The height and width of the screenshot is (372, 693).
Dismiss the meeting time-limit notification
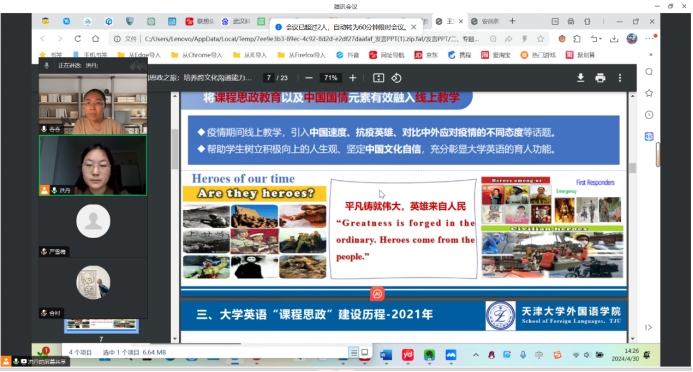tap(414, 27)
